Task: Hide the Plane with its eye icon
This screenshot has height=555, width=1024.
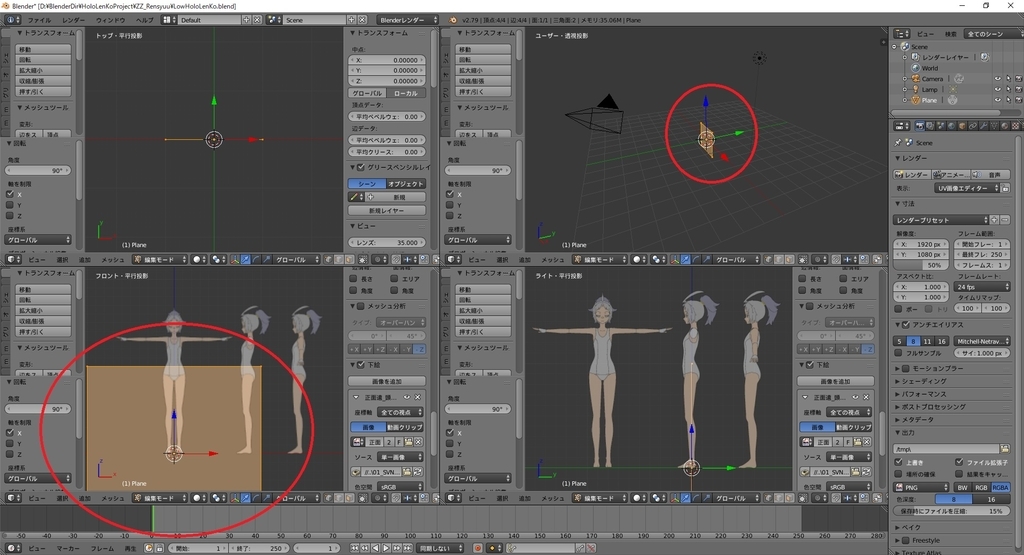Action: (997, 100)
